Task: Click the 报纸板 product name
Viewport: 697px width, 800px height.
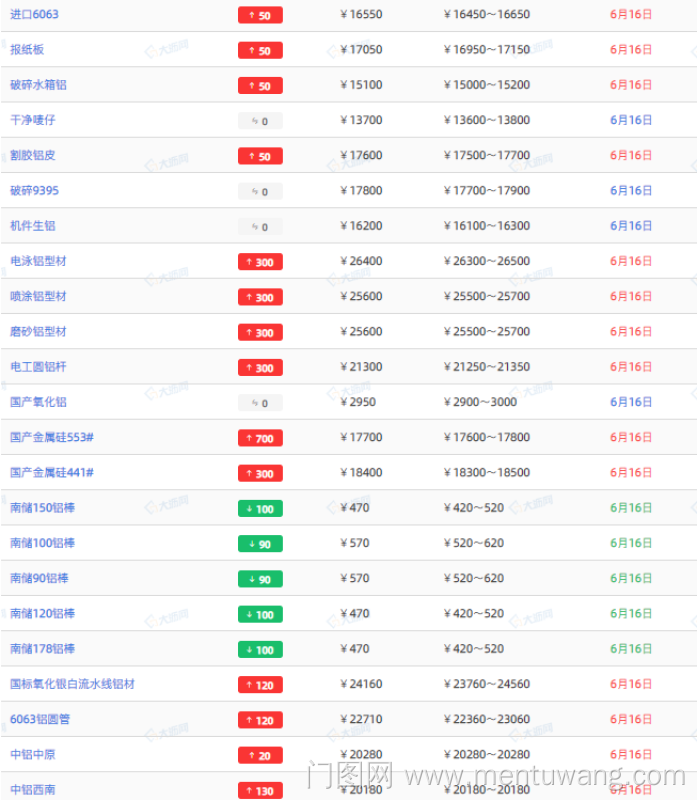Action: [27, 50]
